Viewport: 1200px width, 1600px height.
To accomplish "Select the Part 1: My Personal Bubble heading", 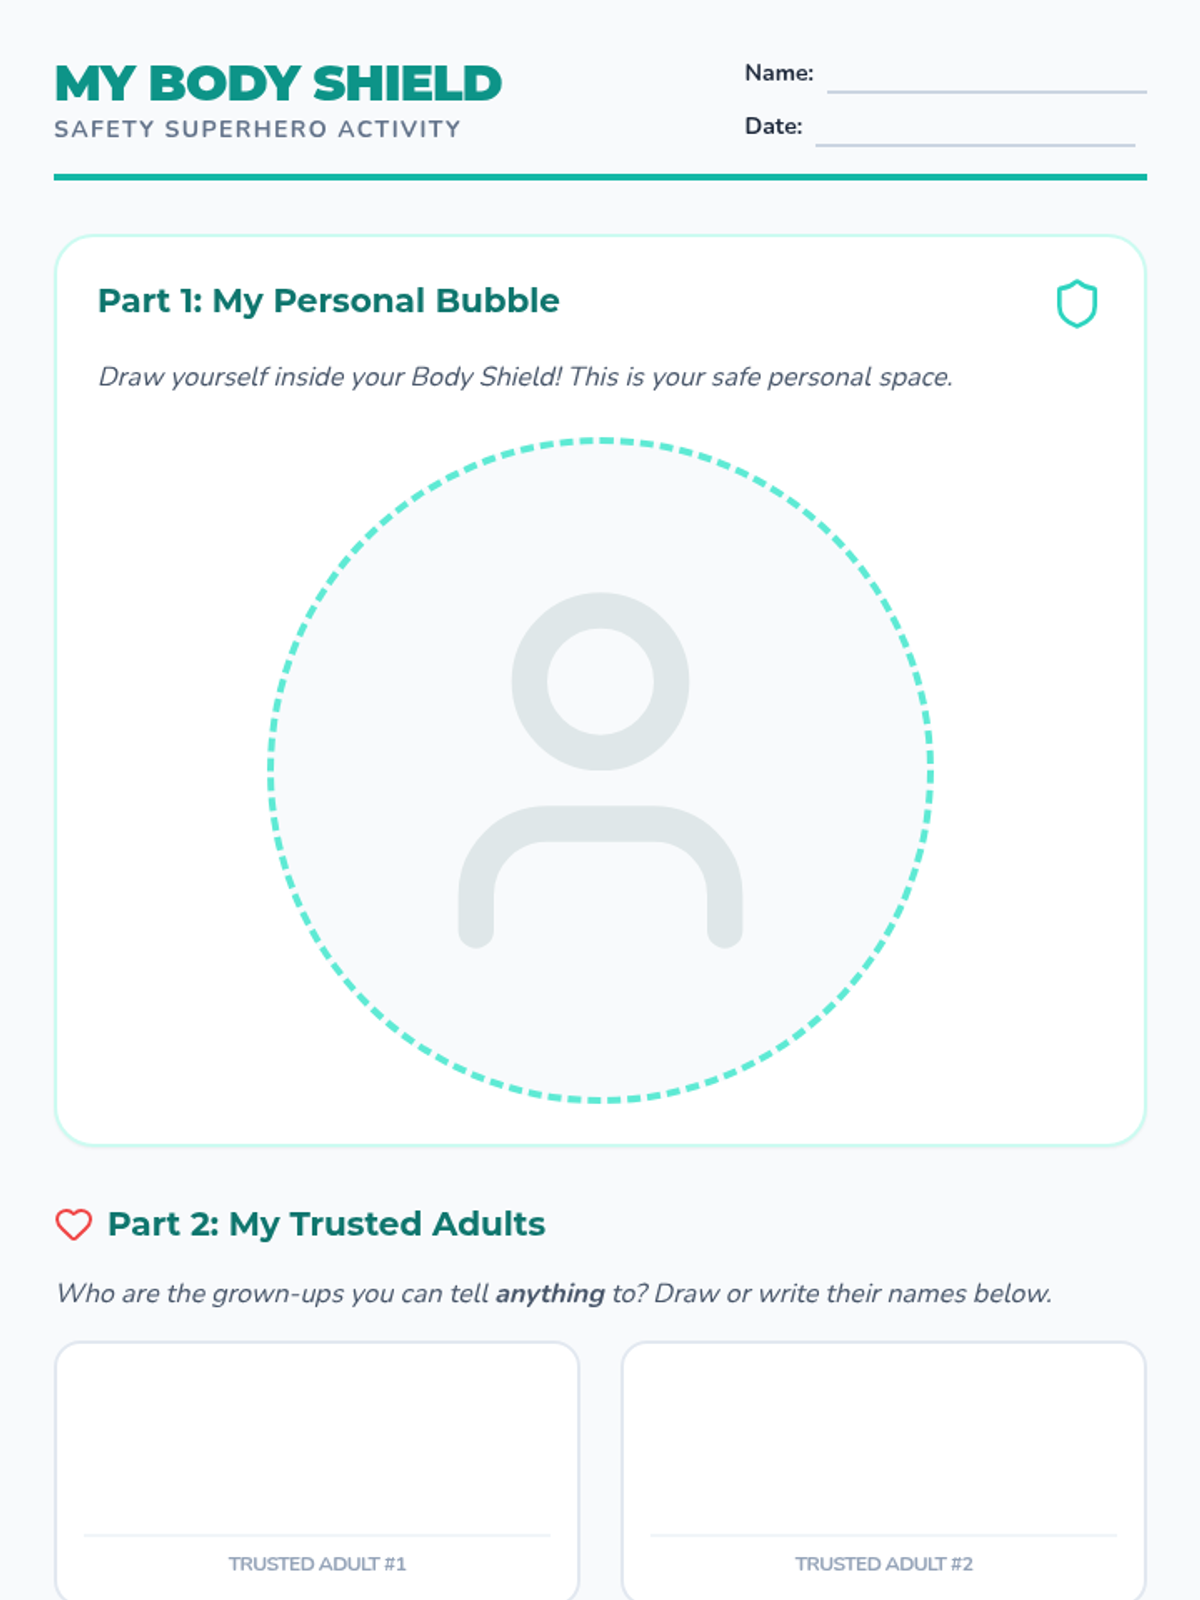I will coord(328,301).
